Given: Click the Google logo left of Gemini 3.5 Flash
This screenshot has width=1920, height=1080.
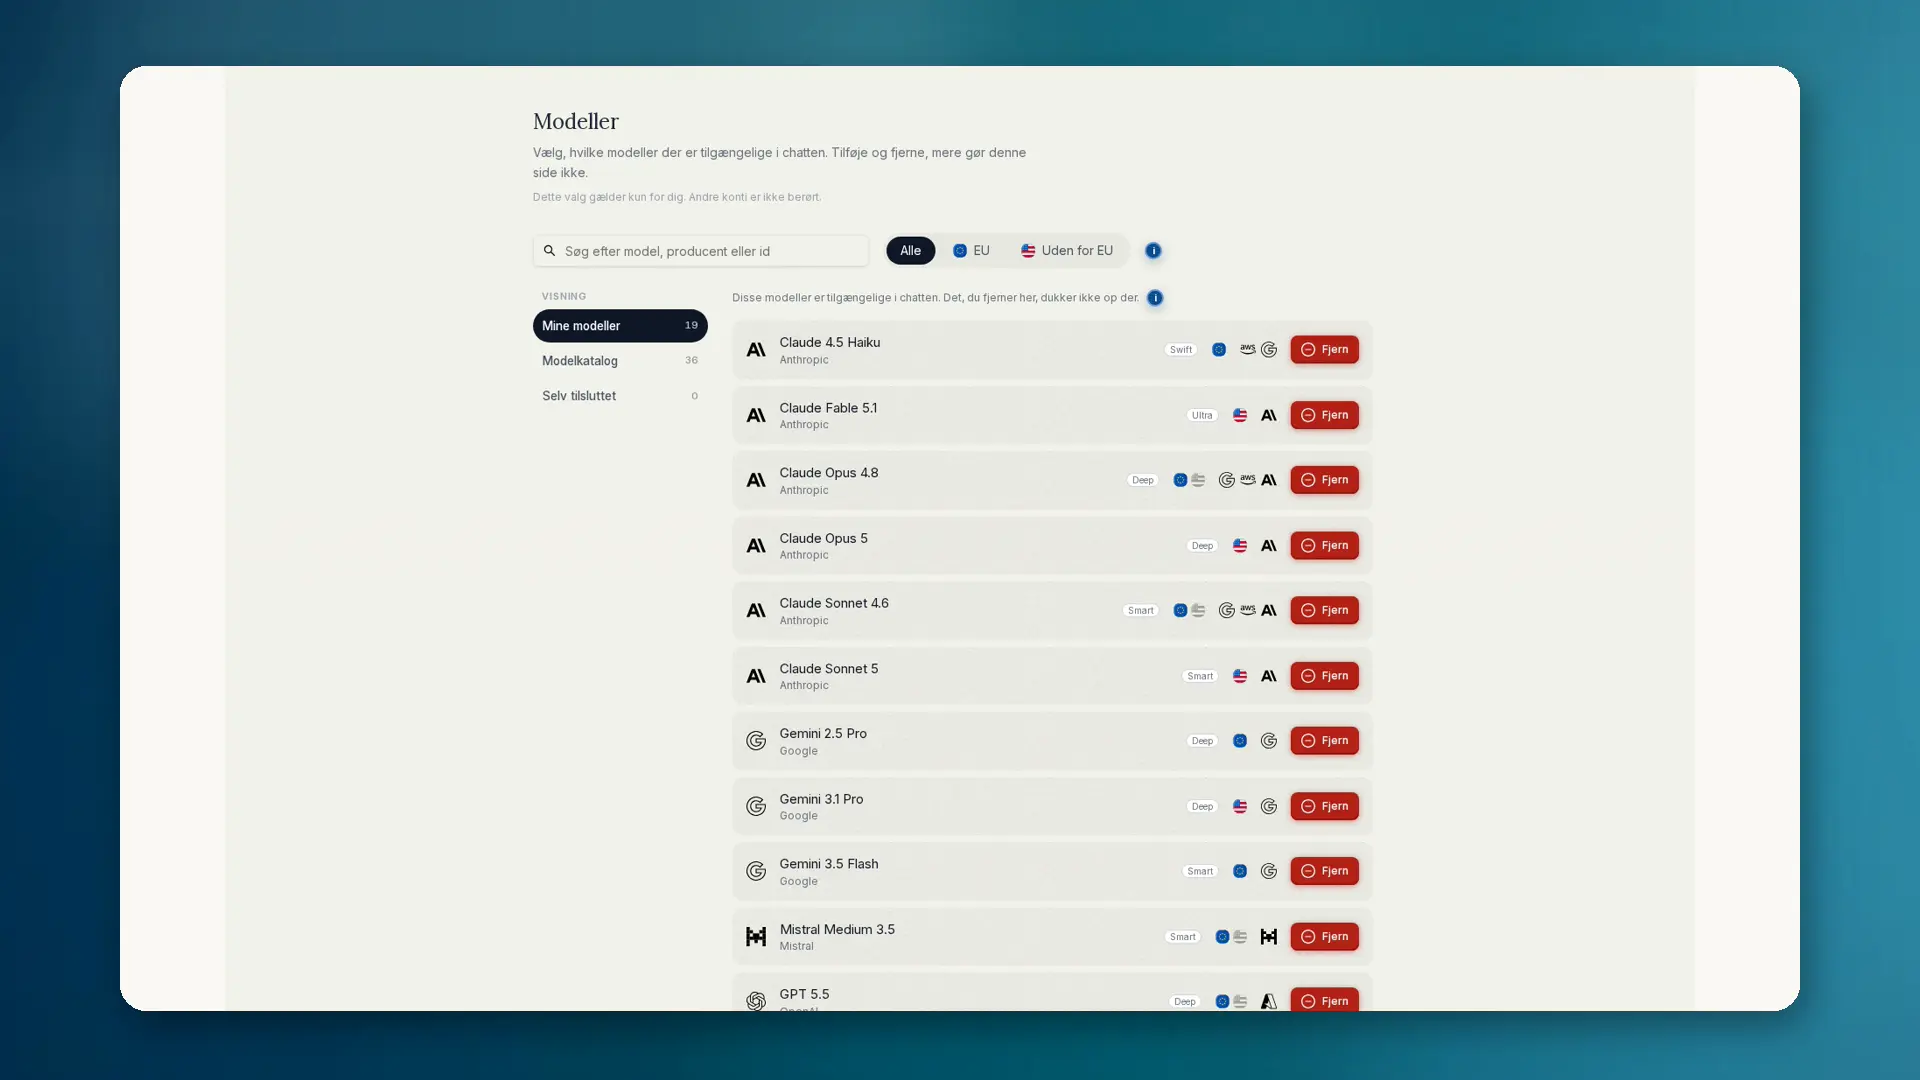Looking at the screenshot, I should coord(756,872).
